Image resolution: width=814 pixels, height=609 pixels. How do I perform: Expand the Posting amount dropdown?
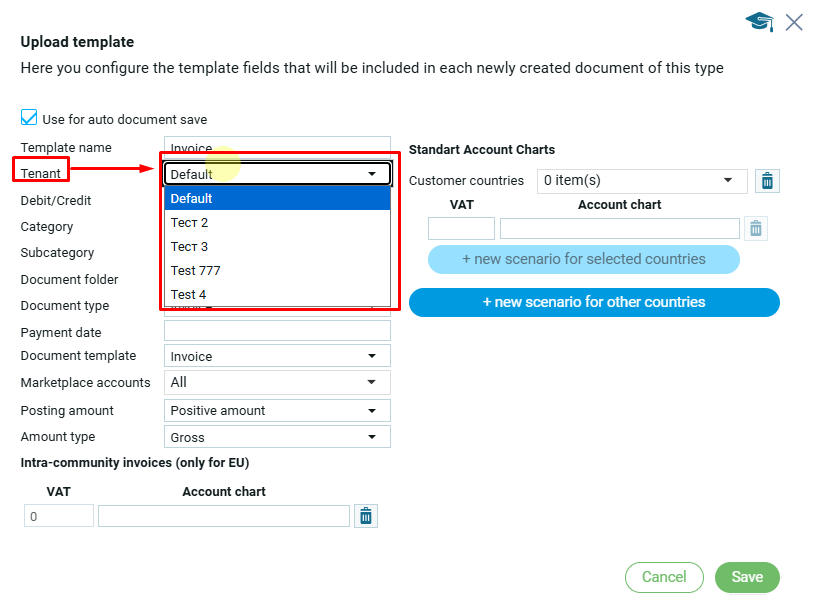click(x=372, y=410)
